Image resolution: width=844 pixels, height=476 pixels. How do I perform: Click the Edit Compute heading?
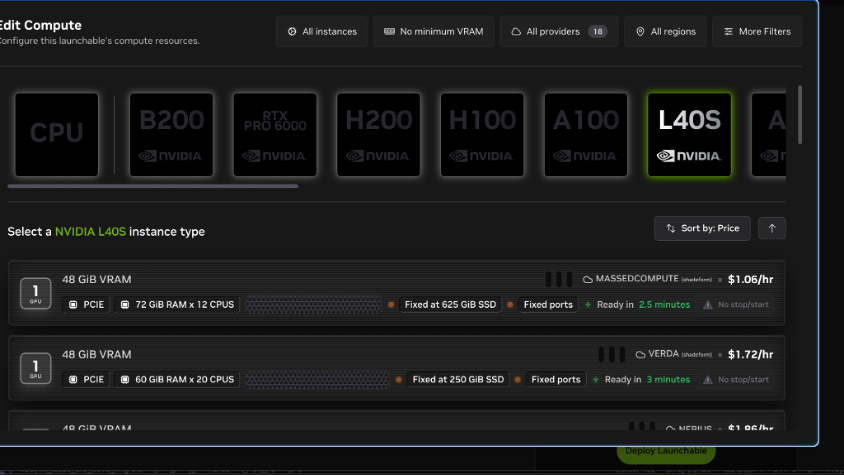point(40,25)
